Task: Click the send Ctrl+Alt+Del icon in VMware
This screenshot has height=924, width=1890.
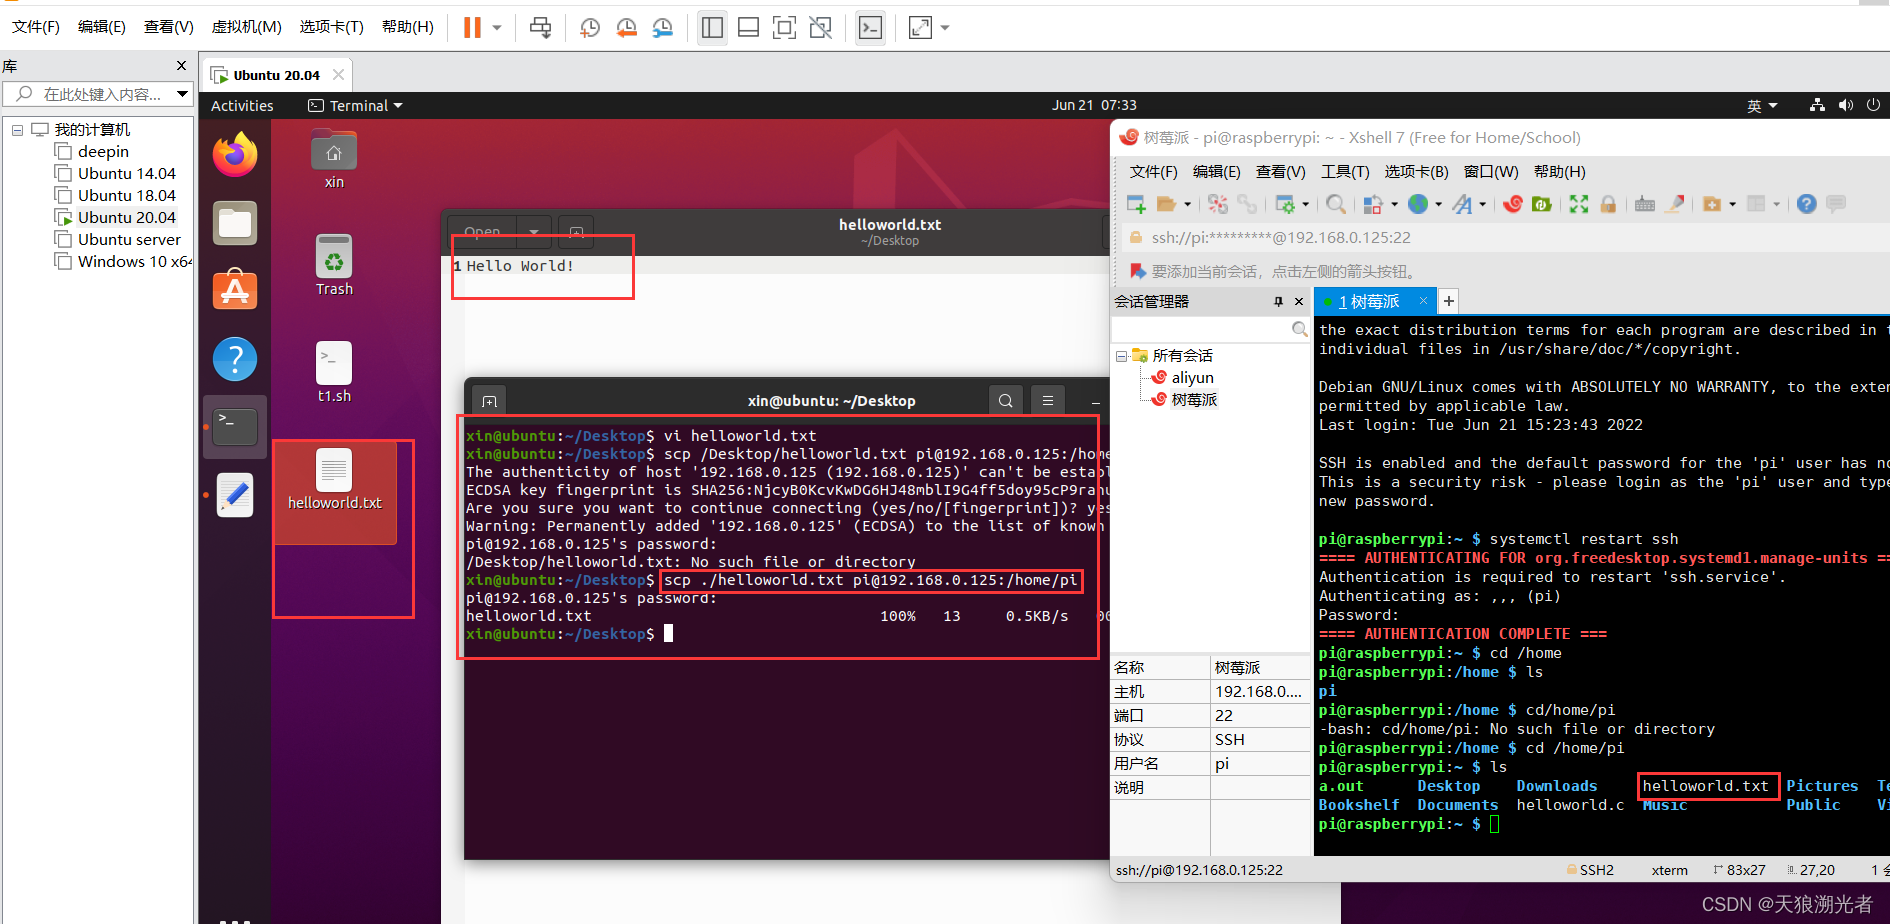Action: pyautogui.click(x=540, y=27)
